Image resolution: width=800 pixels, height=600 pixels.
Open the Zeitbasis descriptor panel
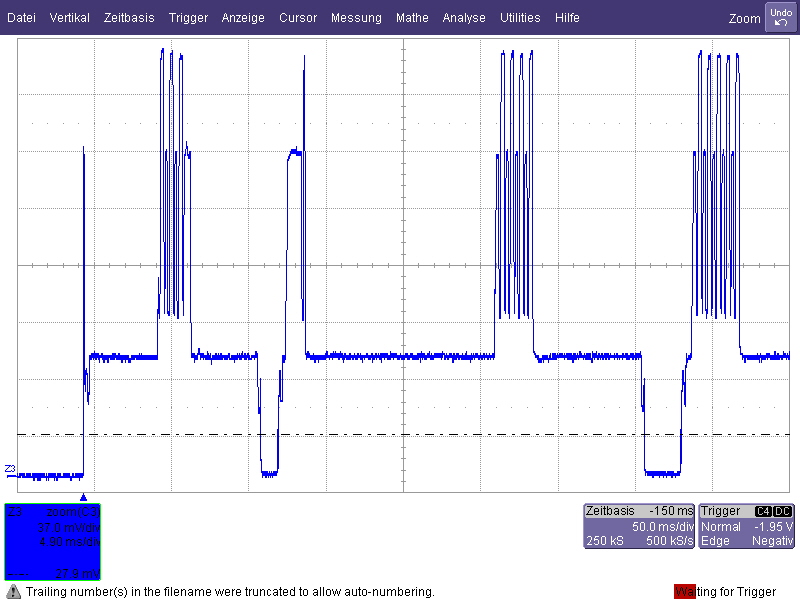point(639,526)
